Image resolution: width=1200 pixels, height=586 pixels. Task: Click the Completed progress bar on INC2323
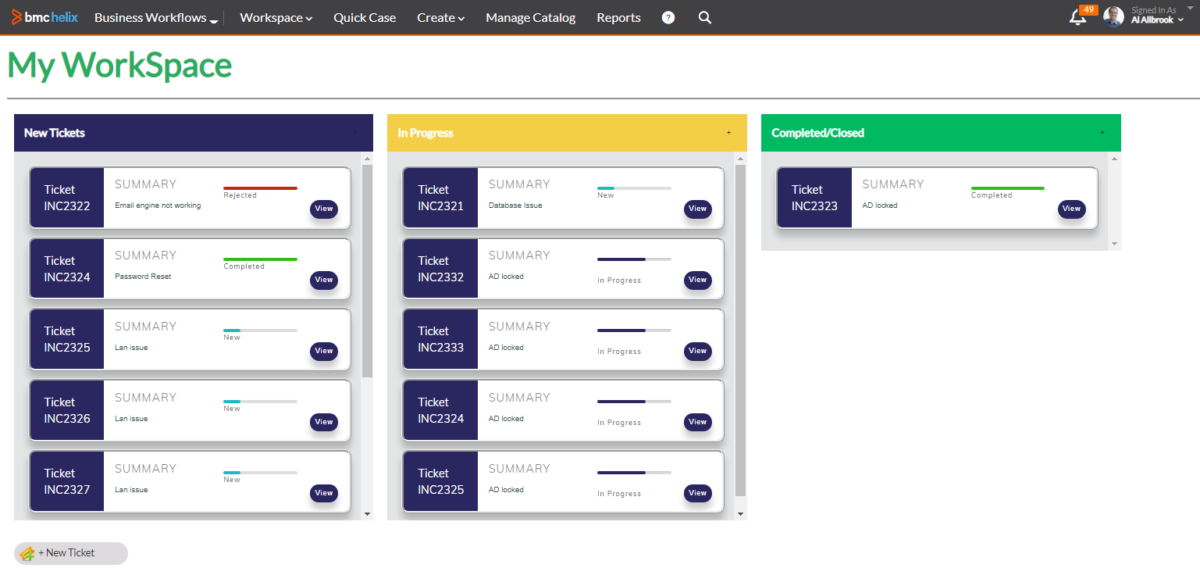coord(1008,188)
